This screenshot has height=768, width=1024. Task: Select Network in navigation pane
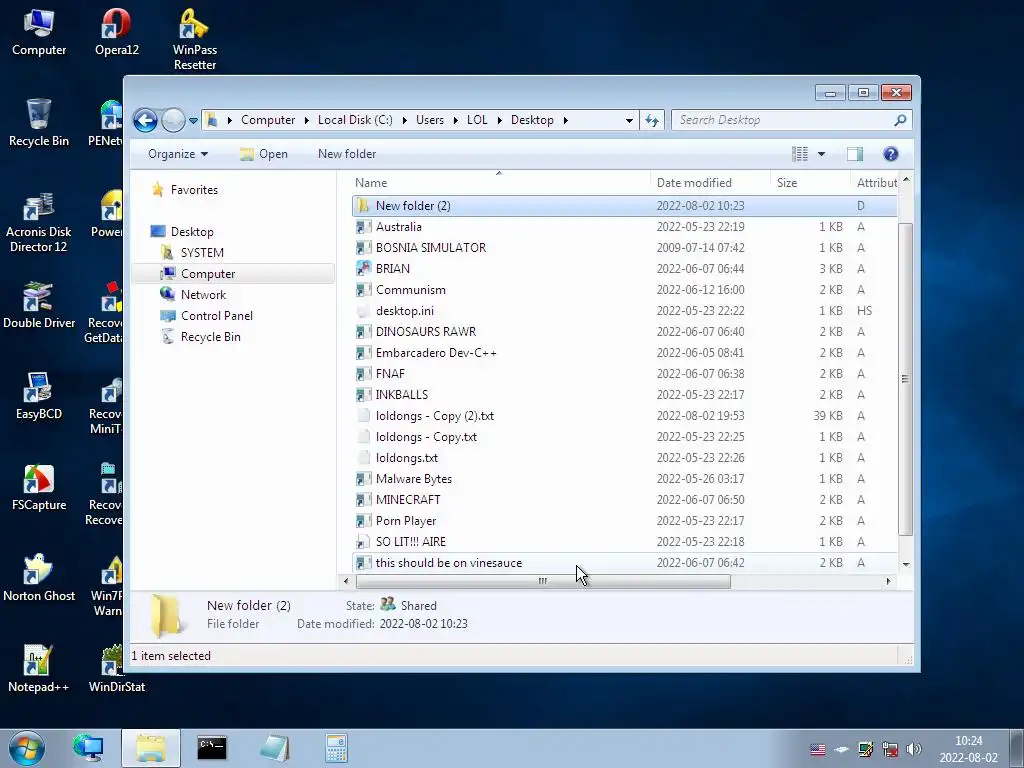pos(203,295)
